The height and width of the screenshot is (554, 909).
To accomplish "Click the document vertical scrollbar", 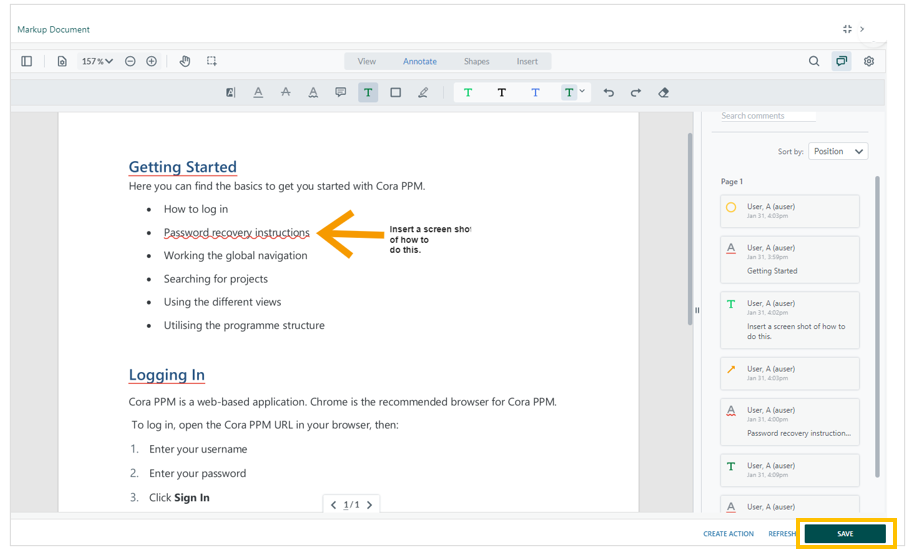I will 690,229.
